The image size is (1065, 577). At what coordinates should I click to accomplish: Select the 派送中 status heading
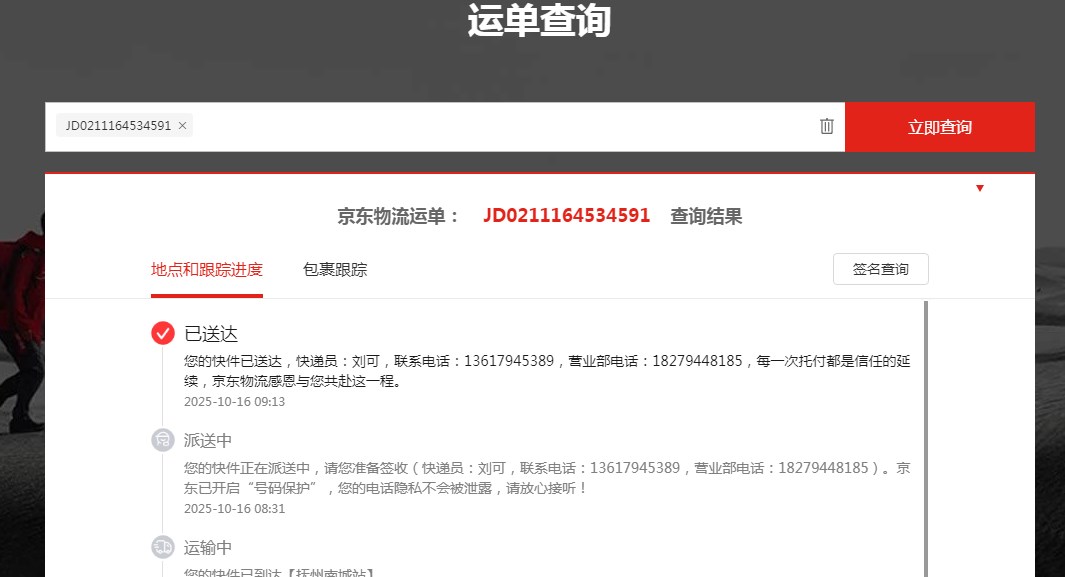pyautogui.click(x=208, y=441)
